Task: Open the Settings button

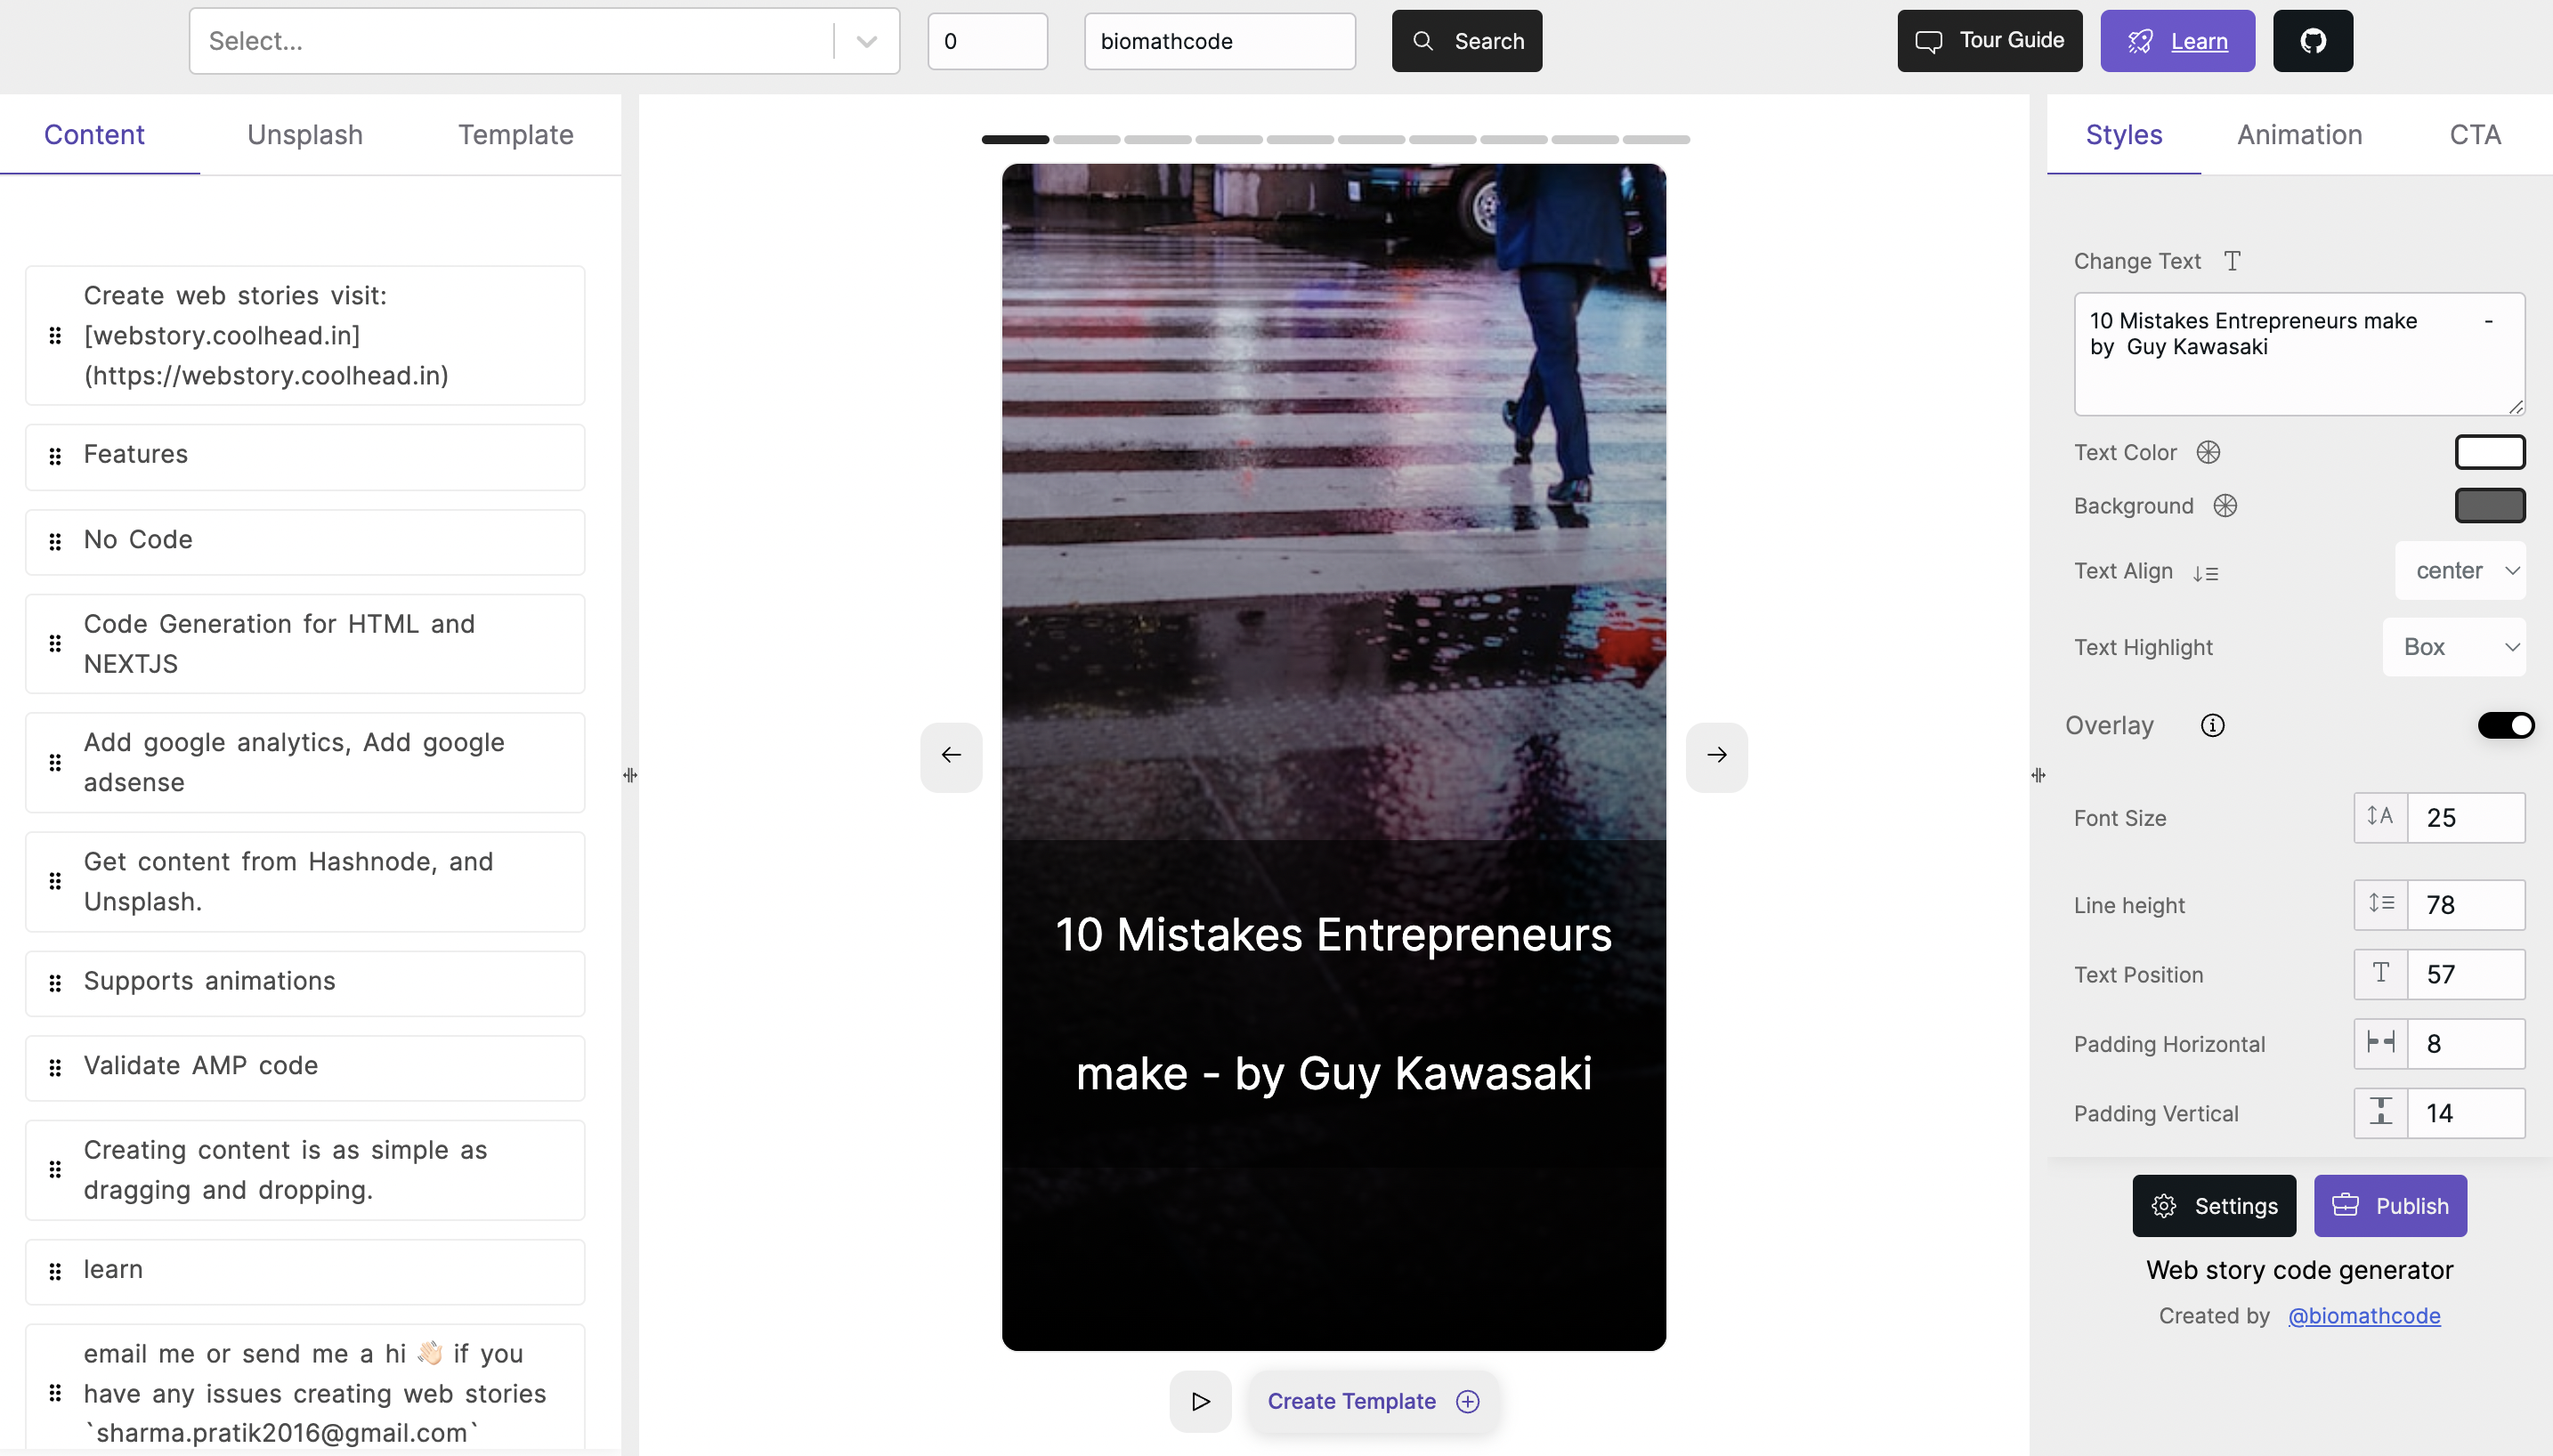Action: pyautogui.click(x=2214, y=1206)
